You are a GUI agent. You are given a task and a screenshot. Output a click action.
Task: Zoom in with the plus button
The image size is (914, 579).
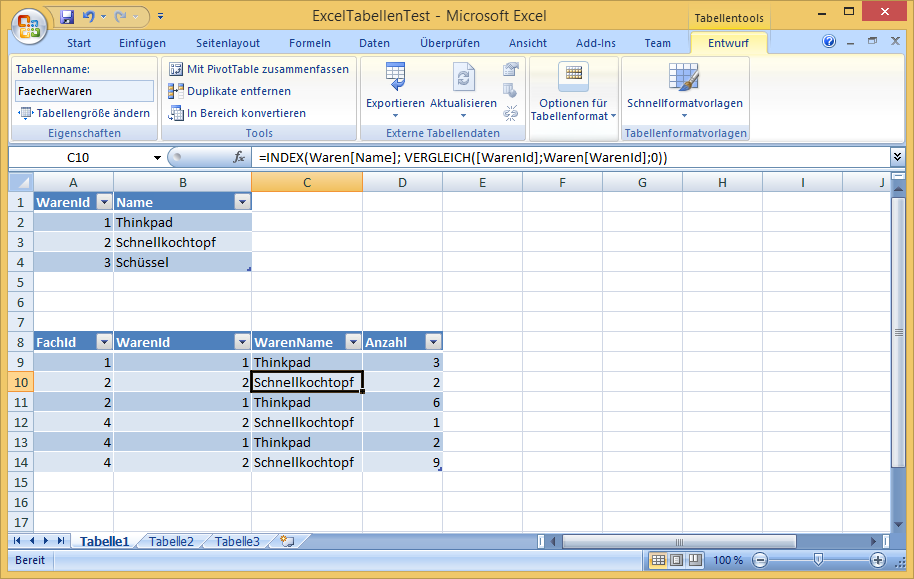[x=877, y=560]
